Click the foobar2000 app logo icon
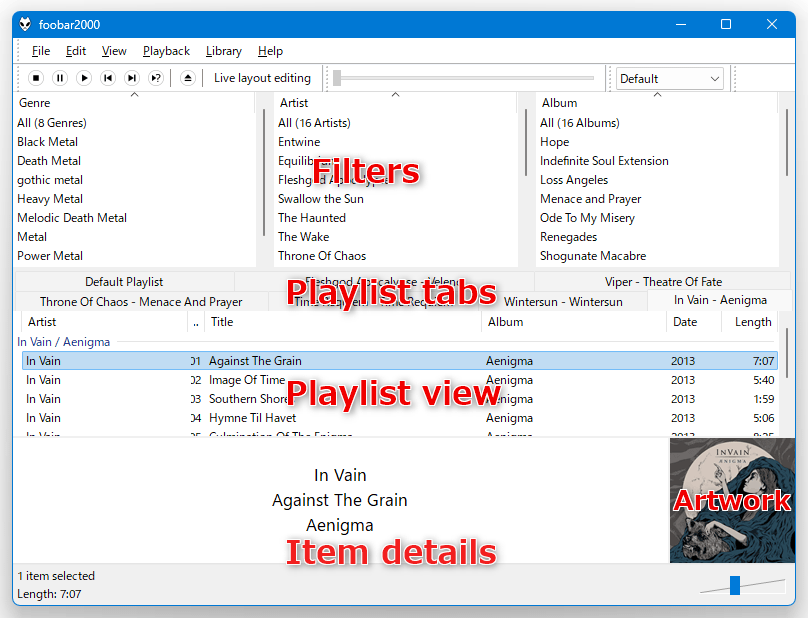The height and width of the screenshot is (618, 808). [x=25, y=24]
